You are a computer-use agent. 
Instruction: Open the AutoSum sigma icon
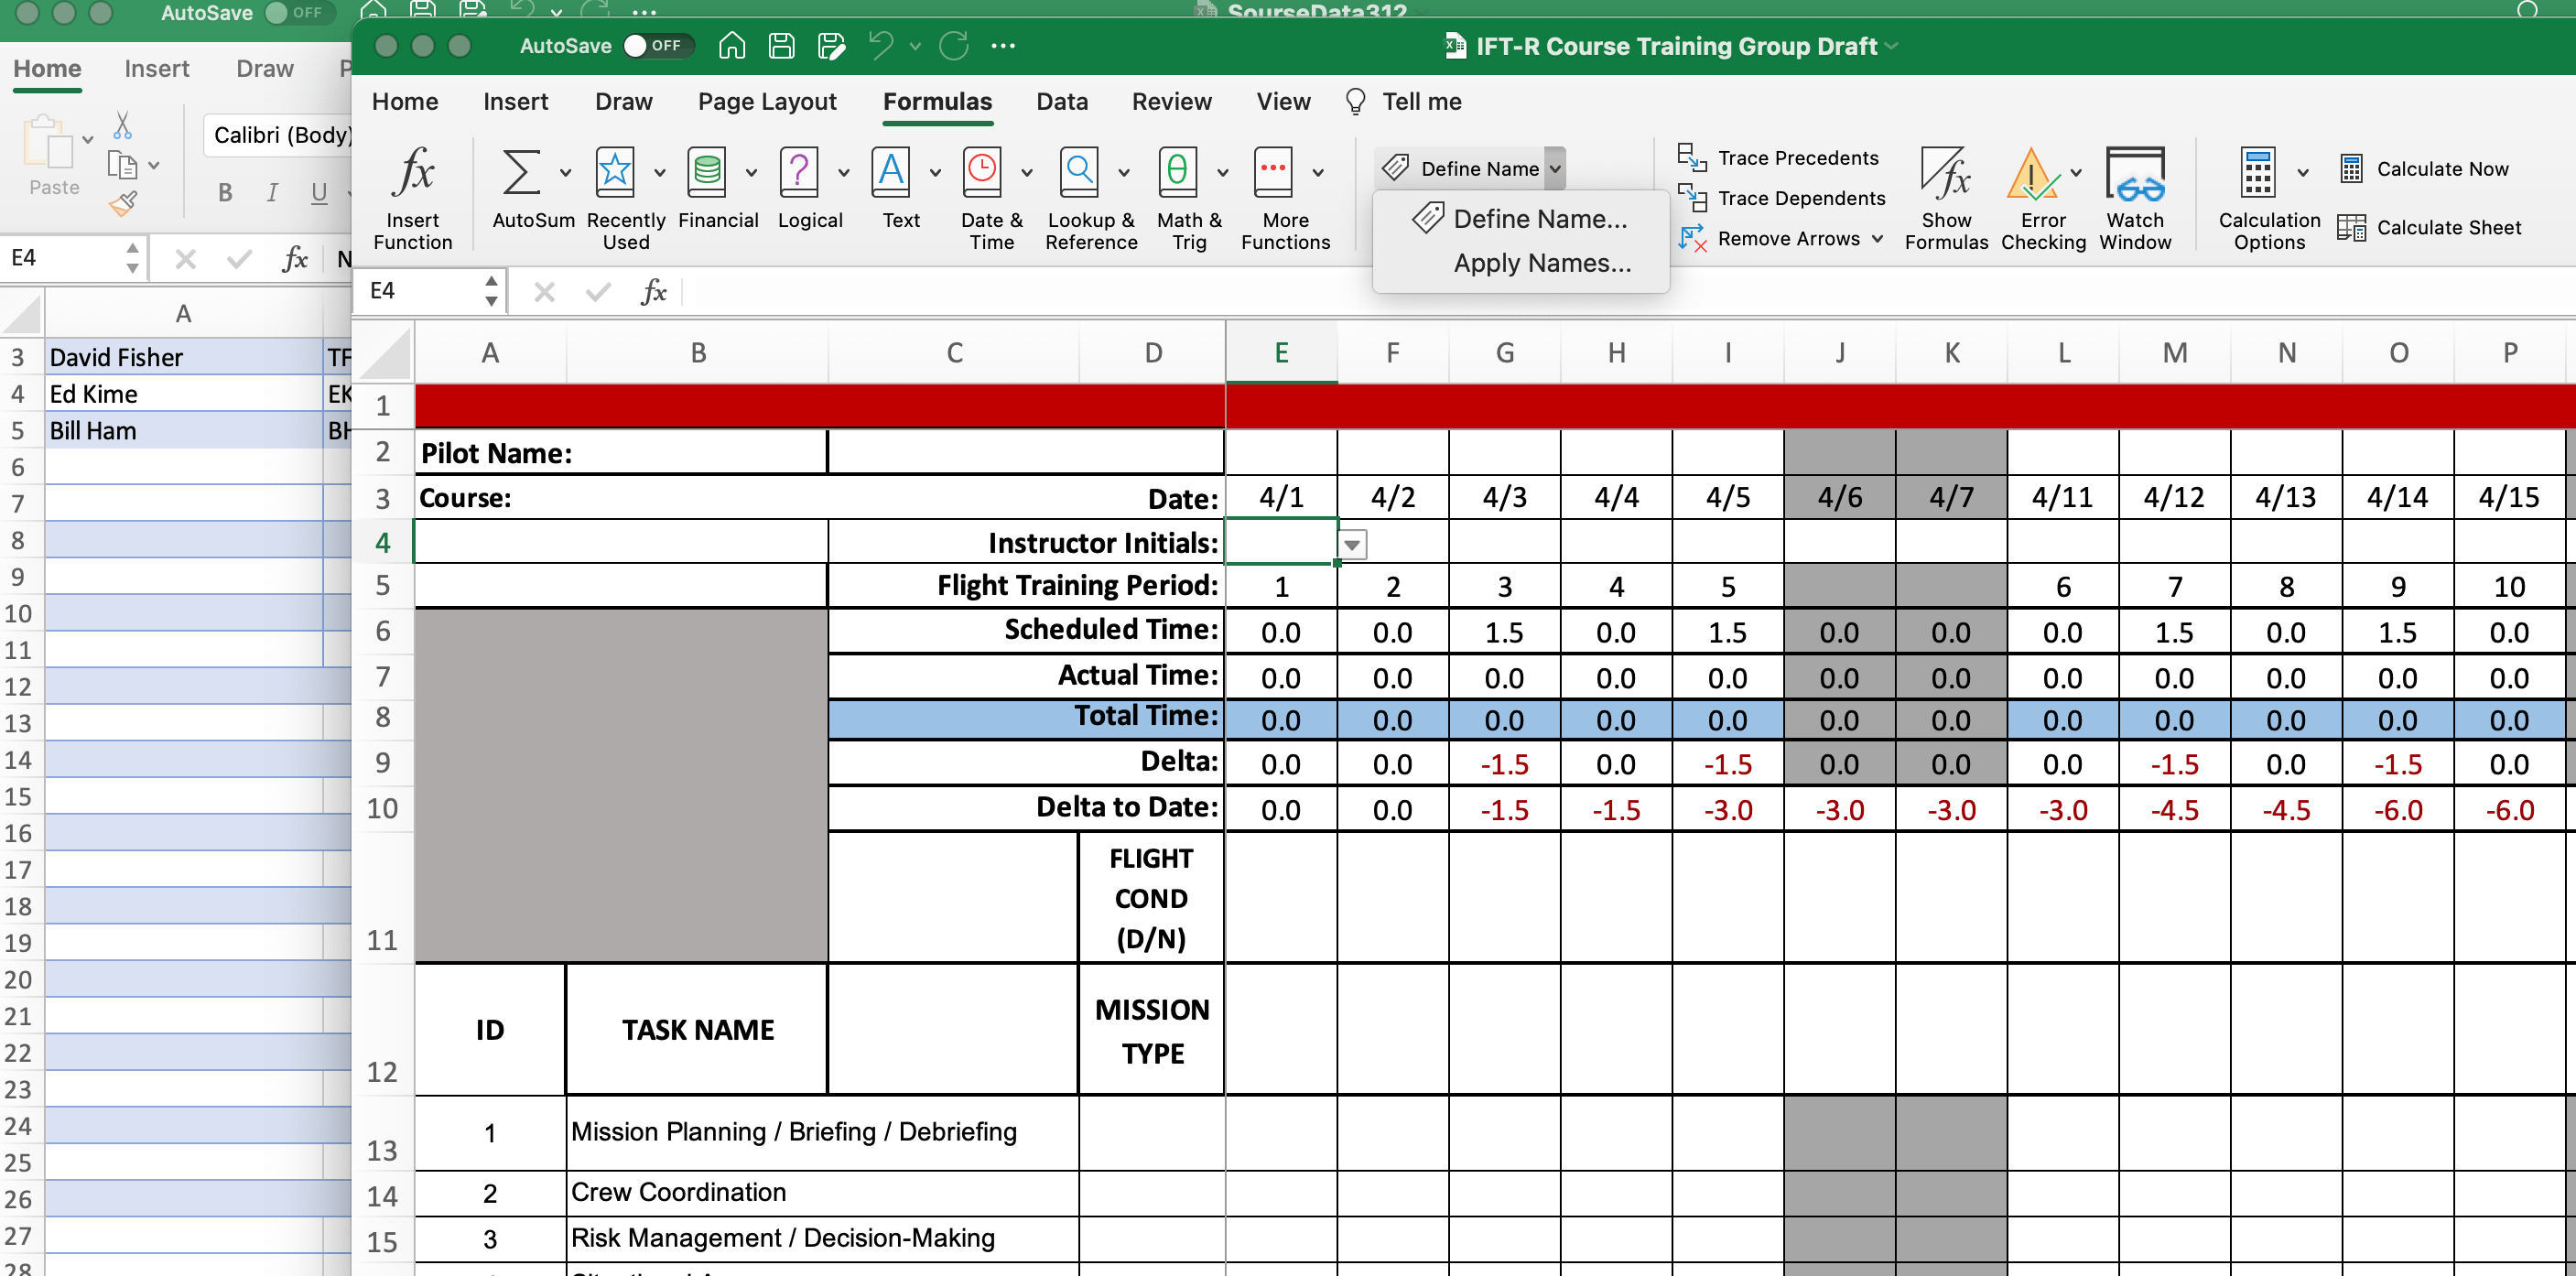tap(521, 173)
